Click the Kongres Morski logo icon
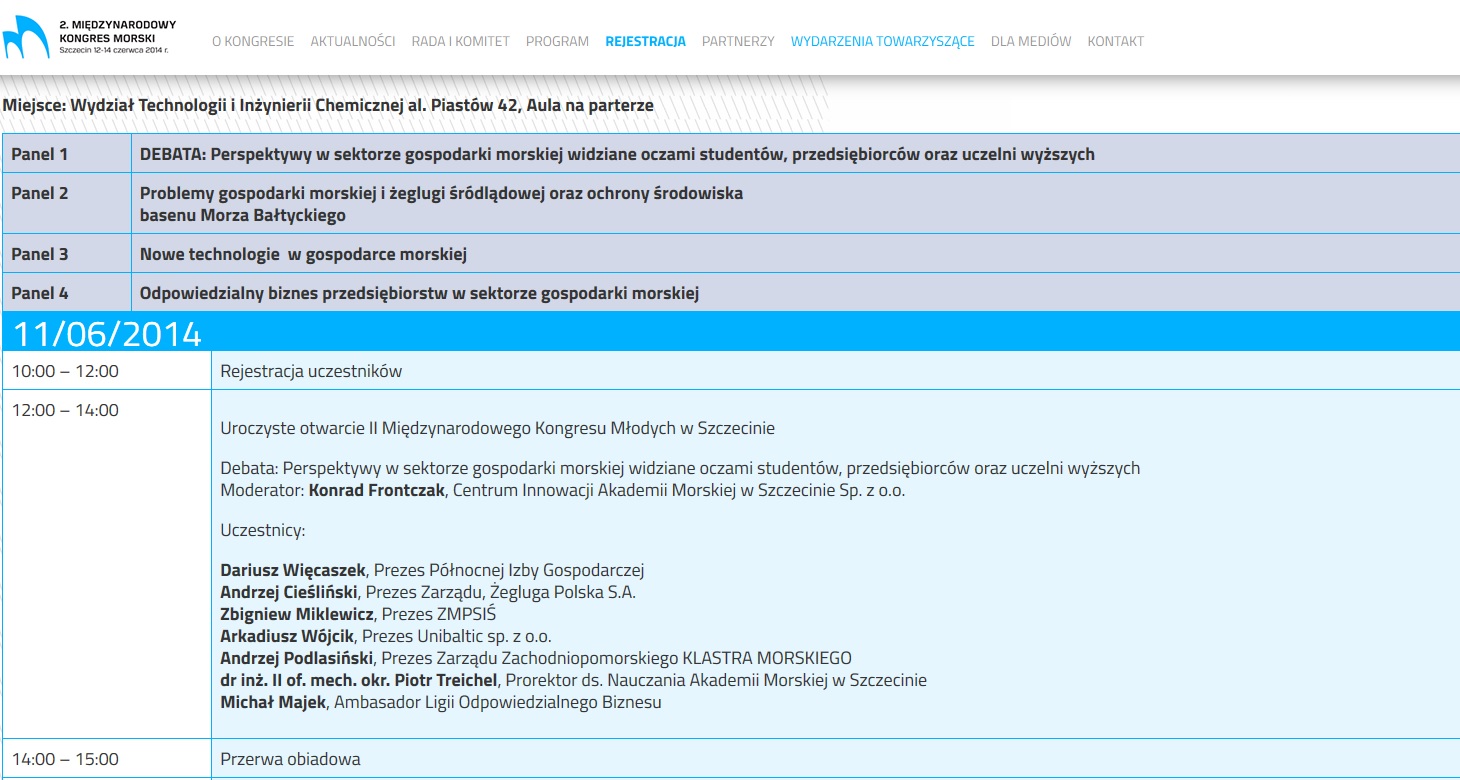 coord(26,38)
